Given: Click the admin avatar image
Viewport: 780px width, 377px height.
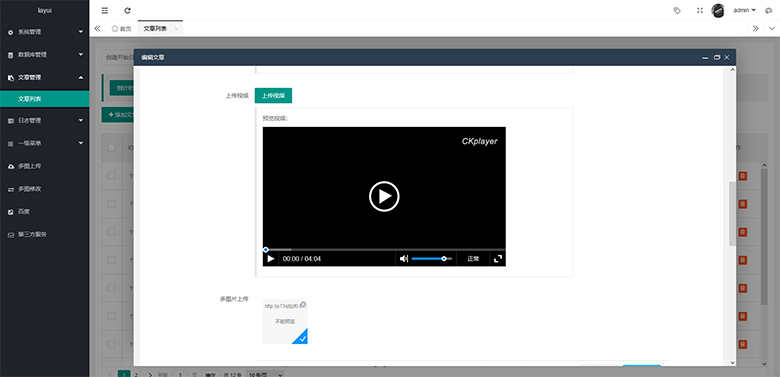Looking at the screenshot, I should 718,10.
